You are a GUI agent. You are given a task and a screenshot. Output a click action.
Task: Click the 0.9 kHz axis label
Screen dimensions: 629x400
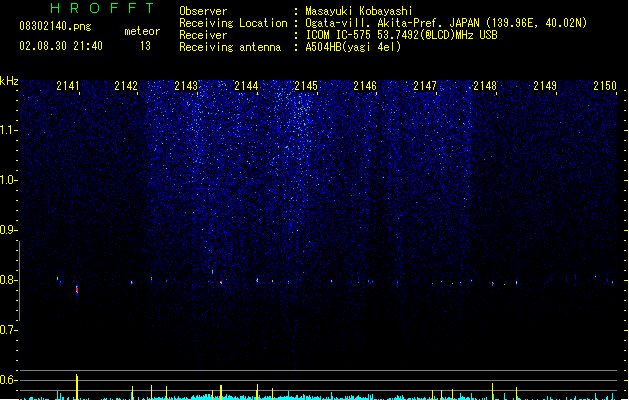click(8, 230)
